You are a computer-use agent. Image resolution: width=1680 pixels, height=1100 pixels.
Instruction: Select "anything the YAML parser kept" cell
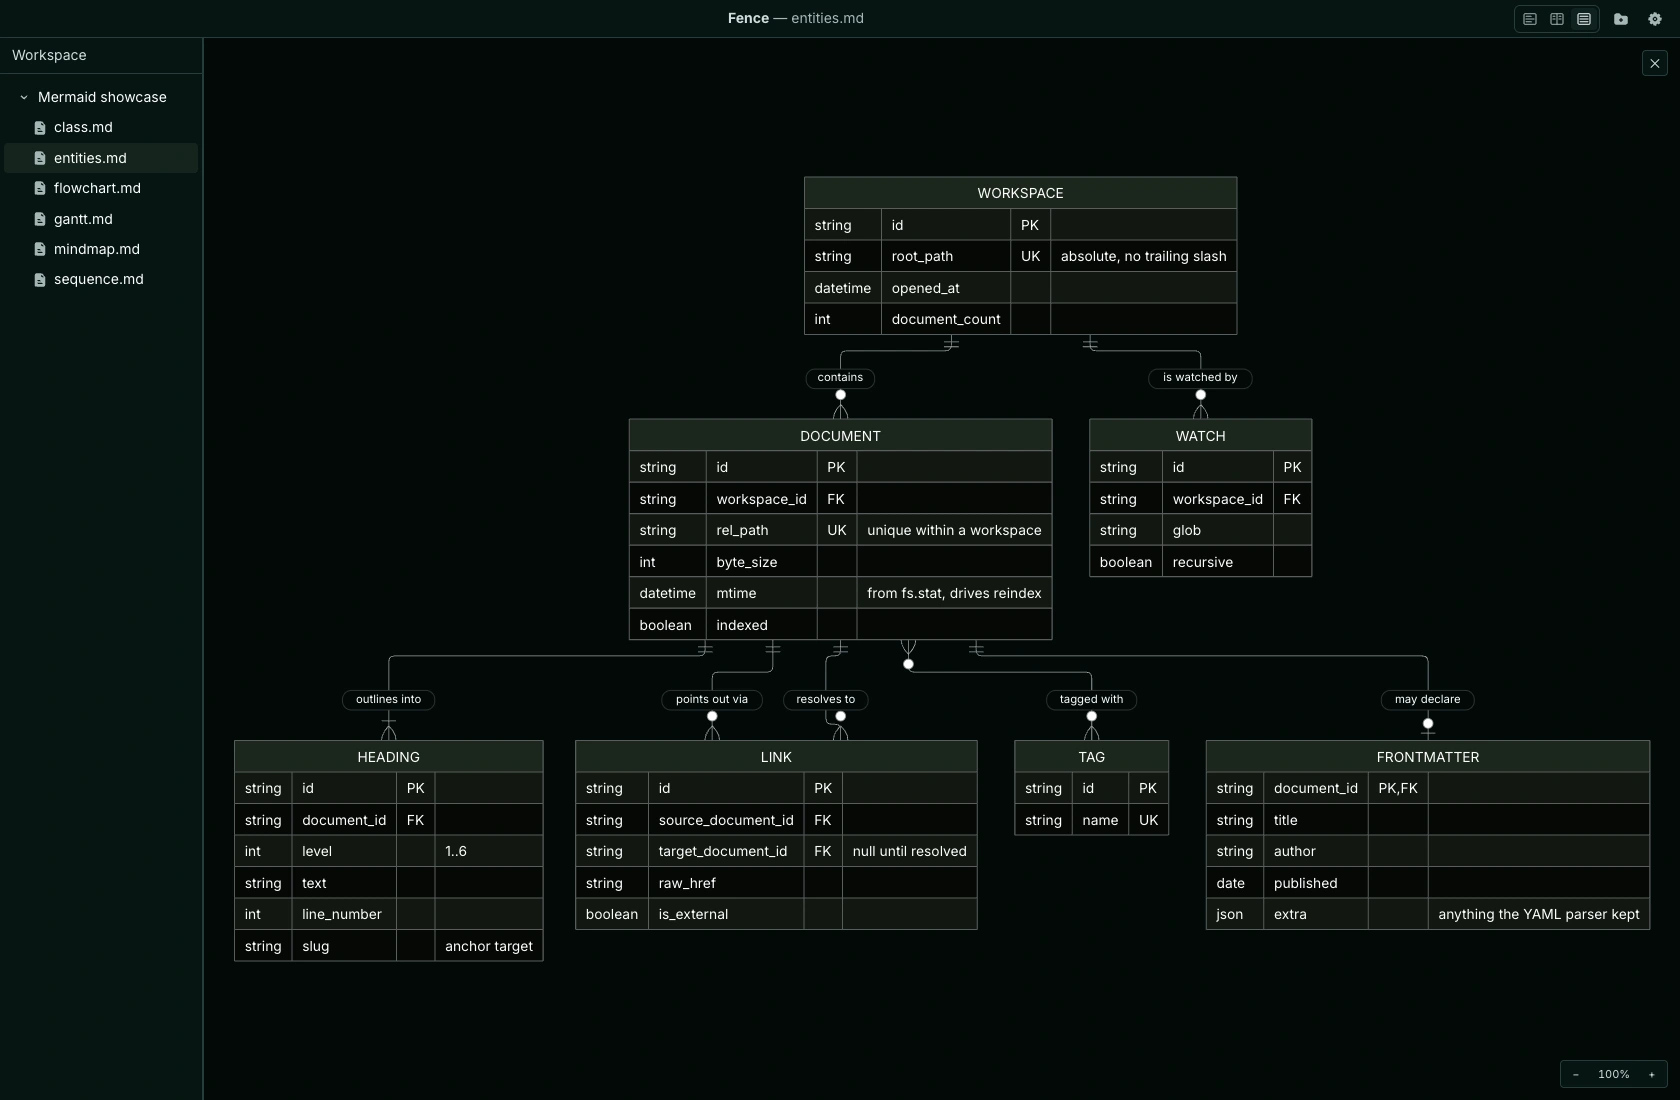(x=1538, y=914)
